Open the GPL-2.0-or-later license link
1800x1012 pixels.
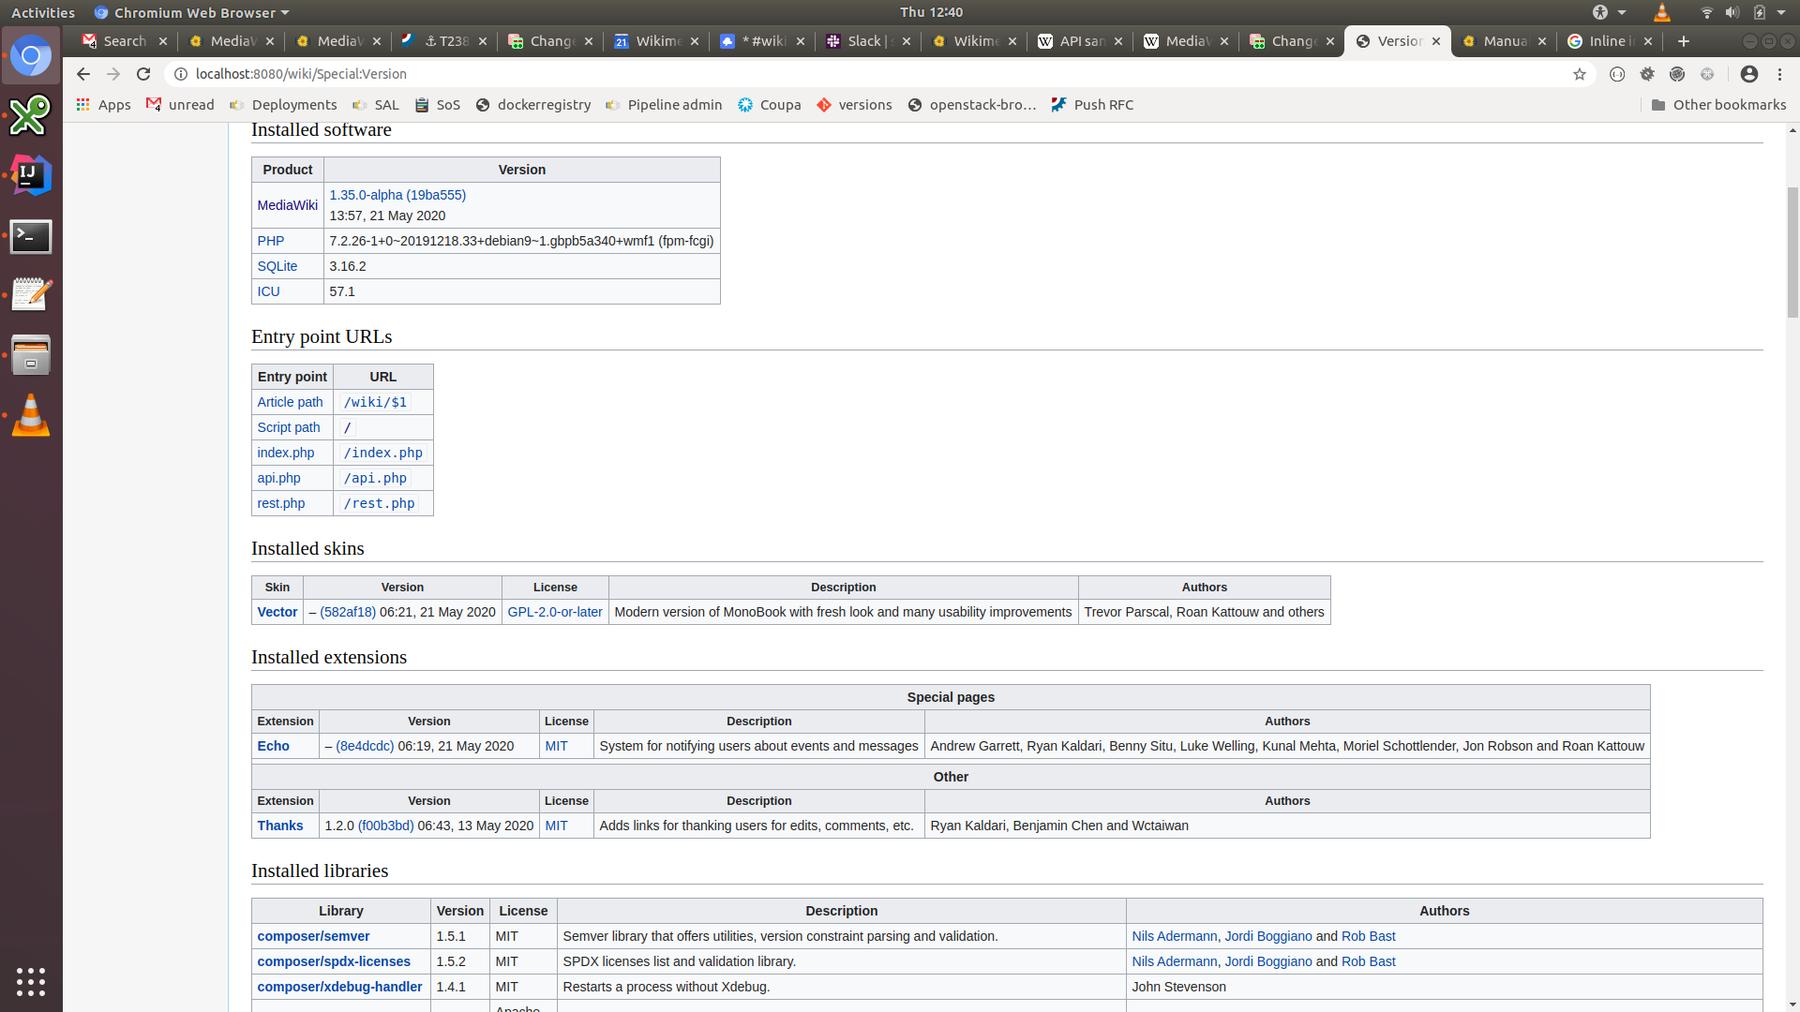point(555,612)
